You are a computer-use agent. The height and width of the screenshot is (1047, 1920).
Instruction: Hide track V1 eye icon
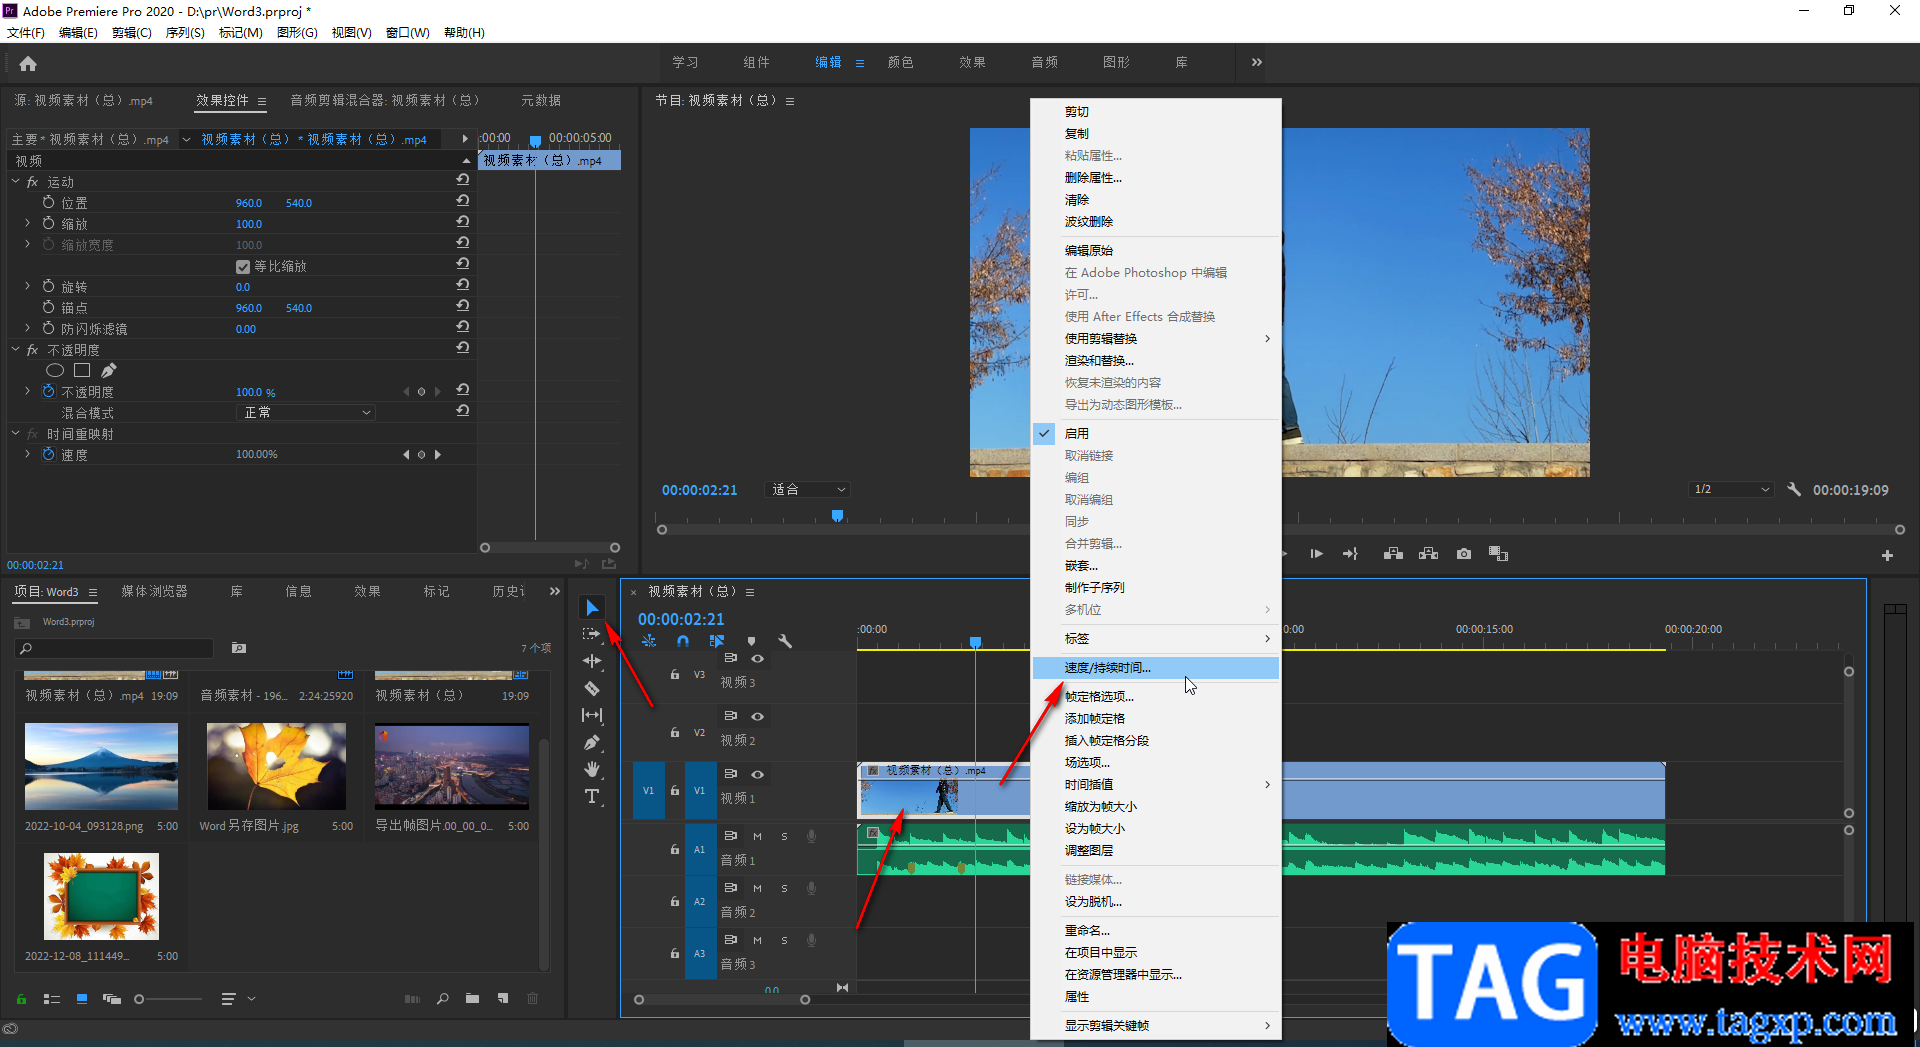(x=758, y=774)
